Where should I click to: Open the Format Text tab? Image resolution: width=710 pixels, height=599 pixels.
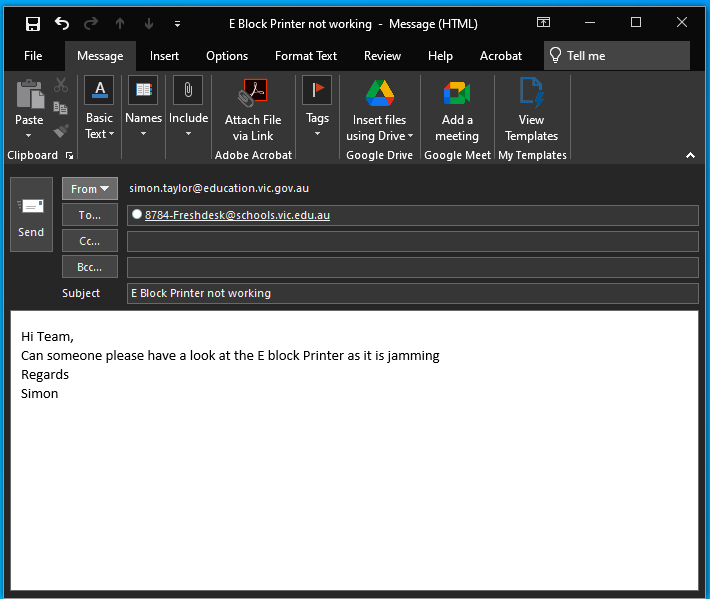point(306,56)
